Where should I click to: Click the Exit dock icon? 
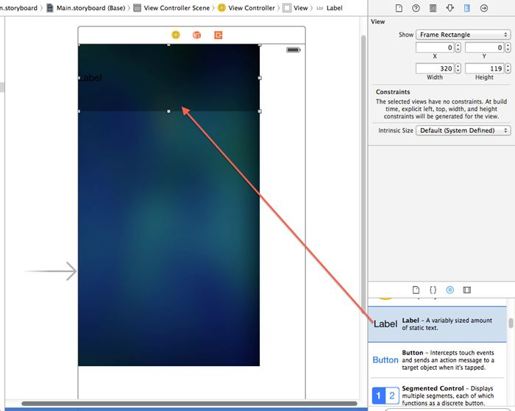(218, 35)
